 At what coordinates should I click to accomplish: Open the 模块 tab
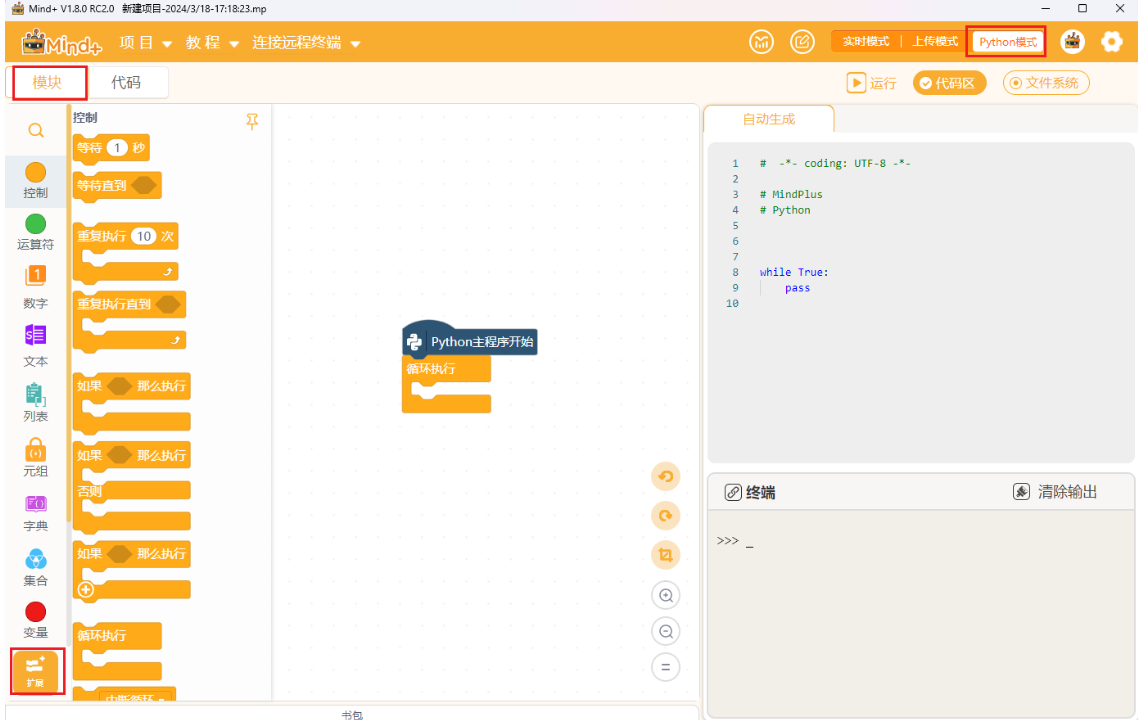(x=49, y=83)
